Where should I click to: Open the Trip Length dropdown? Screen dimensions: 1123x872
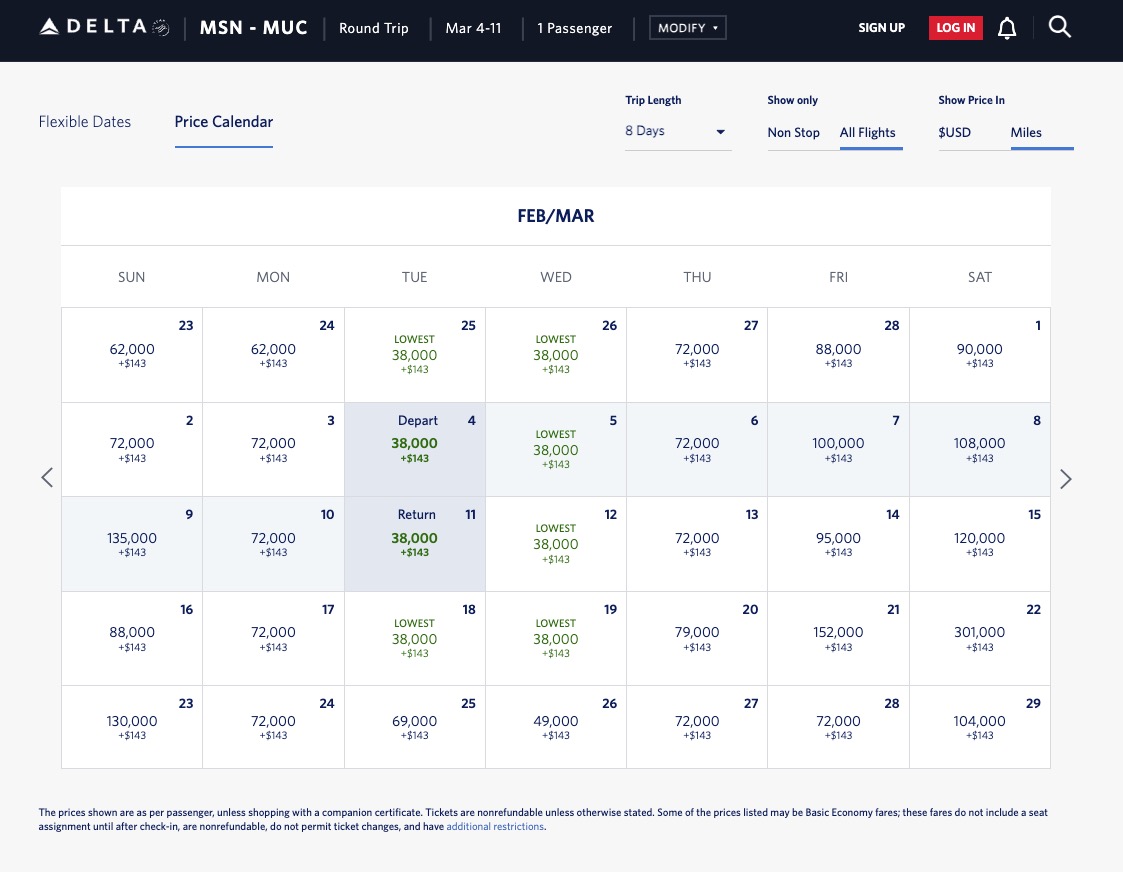[678, 130]
